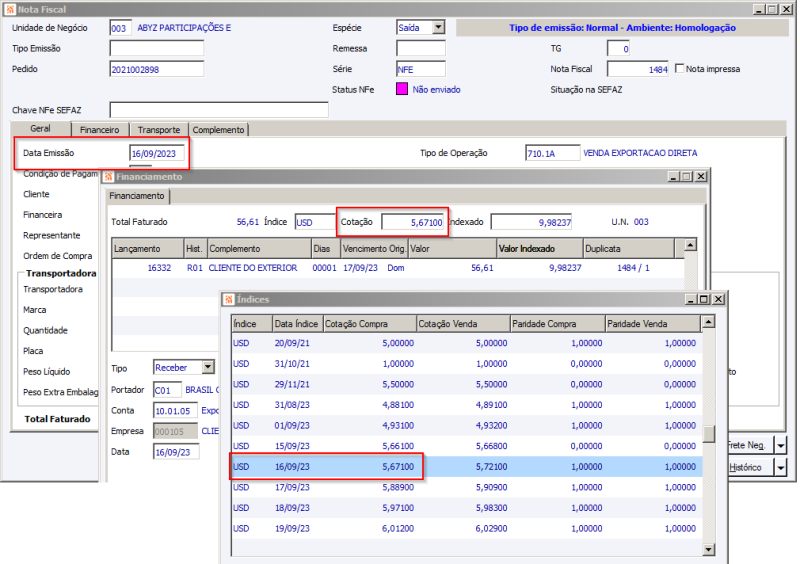Screen dimensions: 800x564
Task: Click the Nota Fiscal window title icon
Action: coord(10,8)
